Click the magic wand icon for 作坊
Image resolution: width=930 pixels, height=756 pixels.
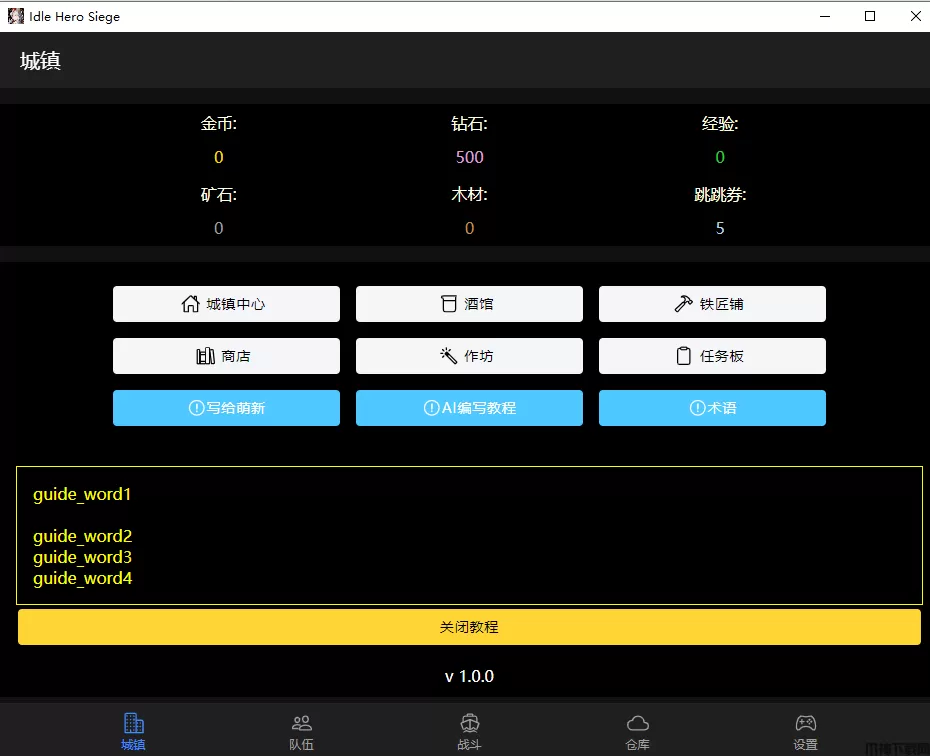coord(448,356)
